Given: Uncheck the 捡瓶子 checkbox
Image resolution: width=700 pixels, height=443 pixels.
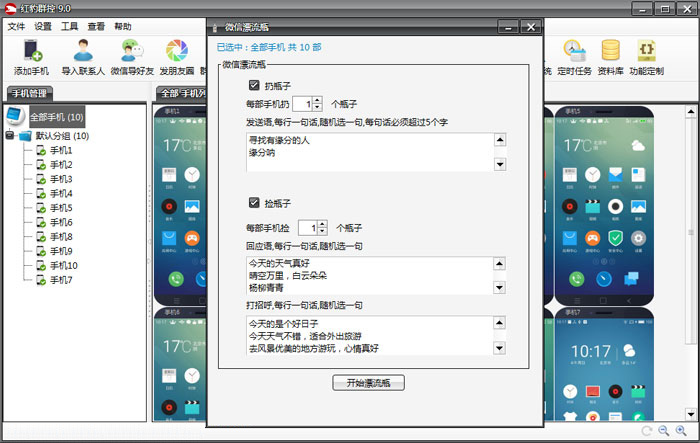Looking at the screenshot, I should coord(254,203).
